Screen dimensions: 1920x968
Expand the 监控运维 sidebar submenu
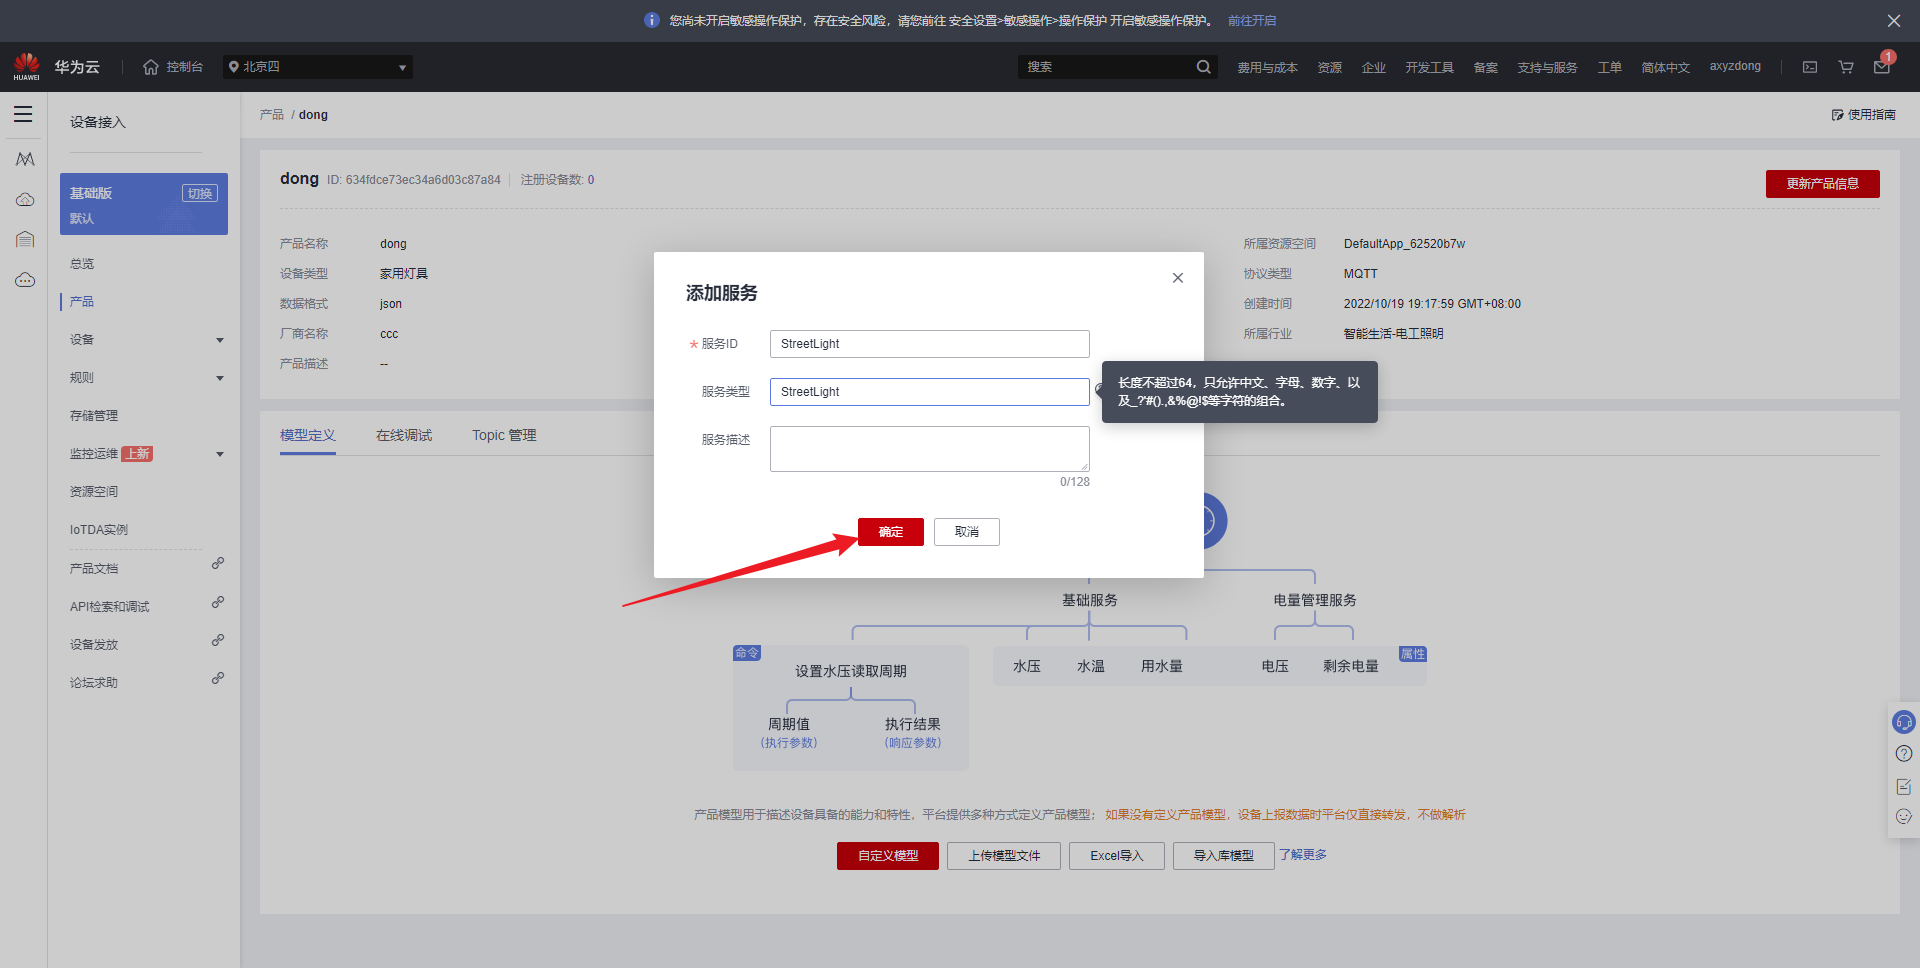tap(220, 454)
